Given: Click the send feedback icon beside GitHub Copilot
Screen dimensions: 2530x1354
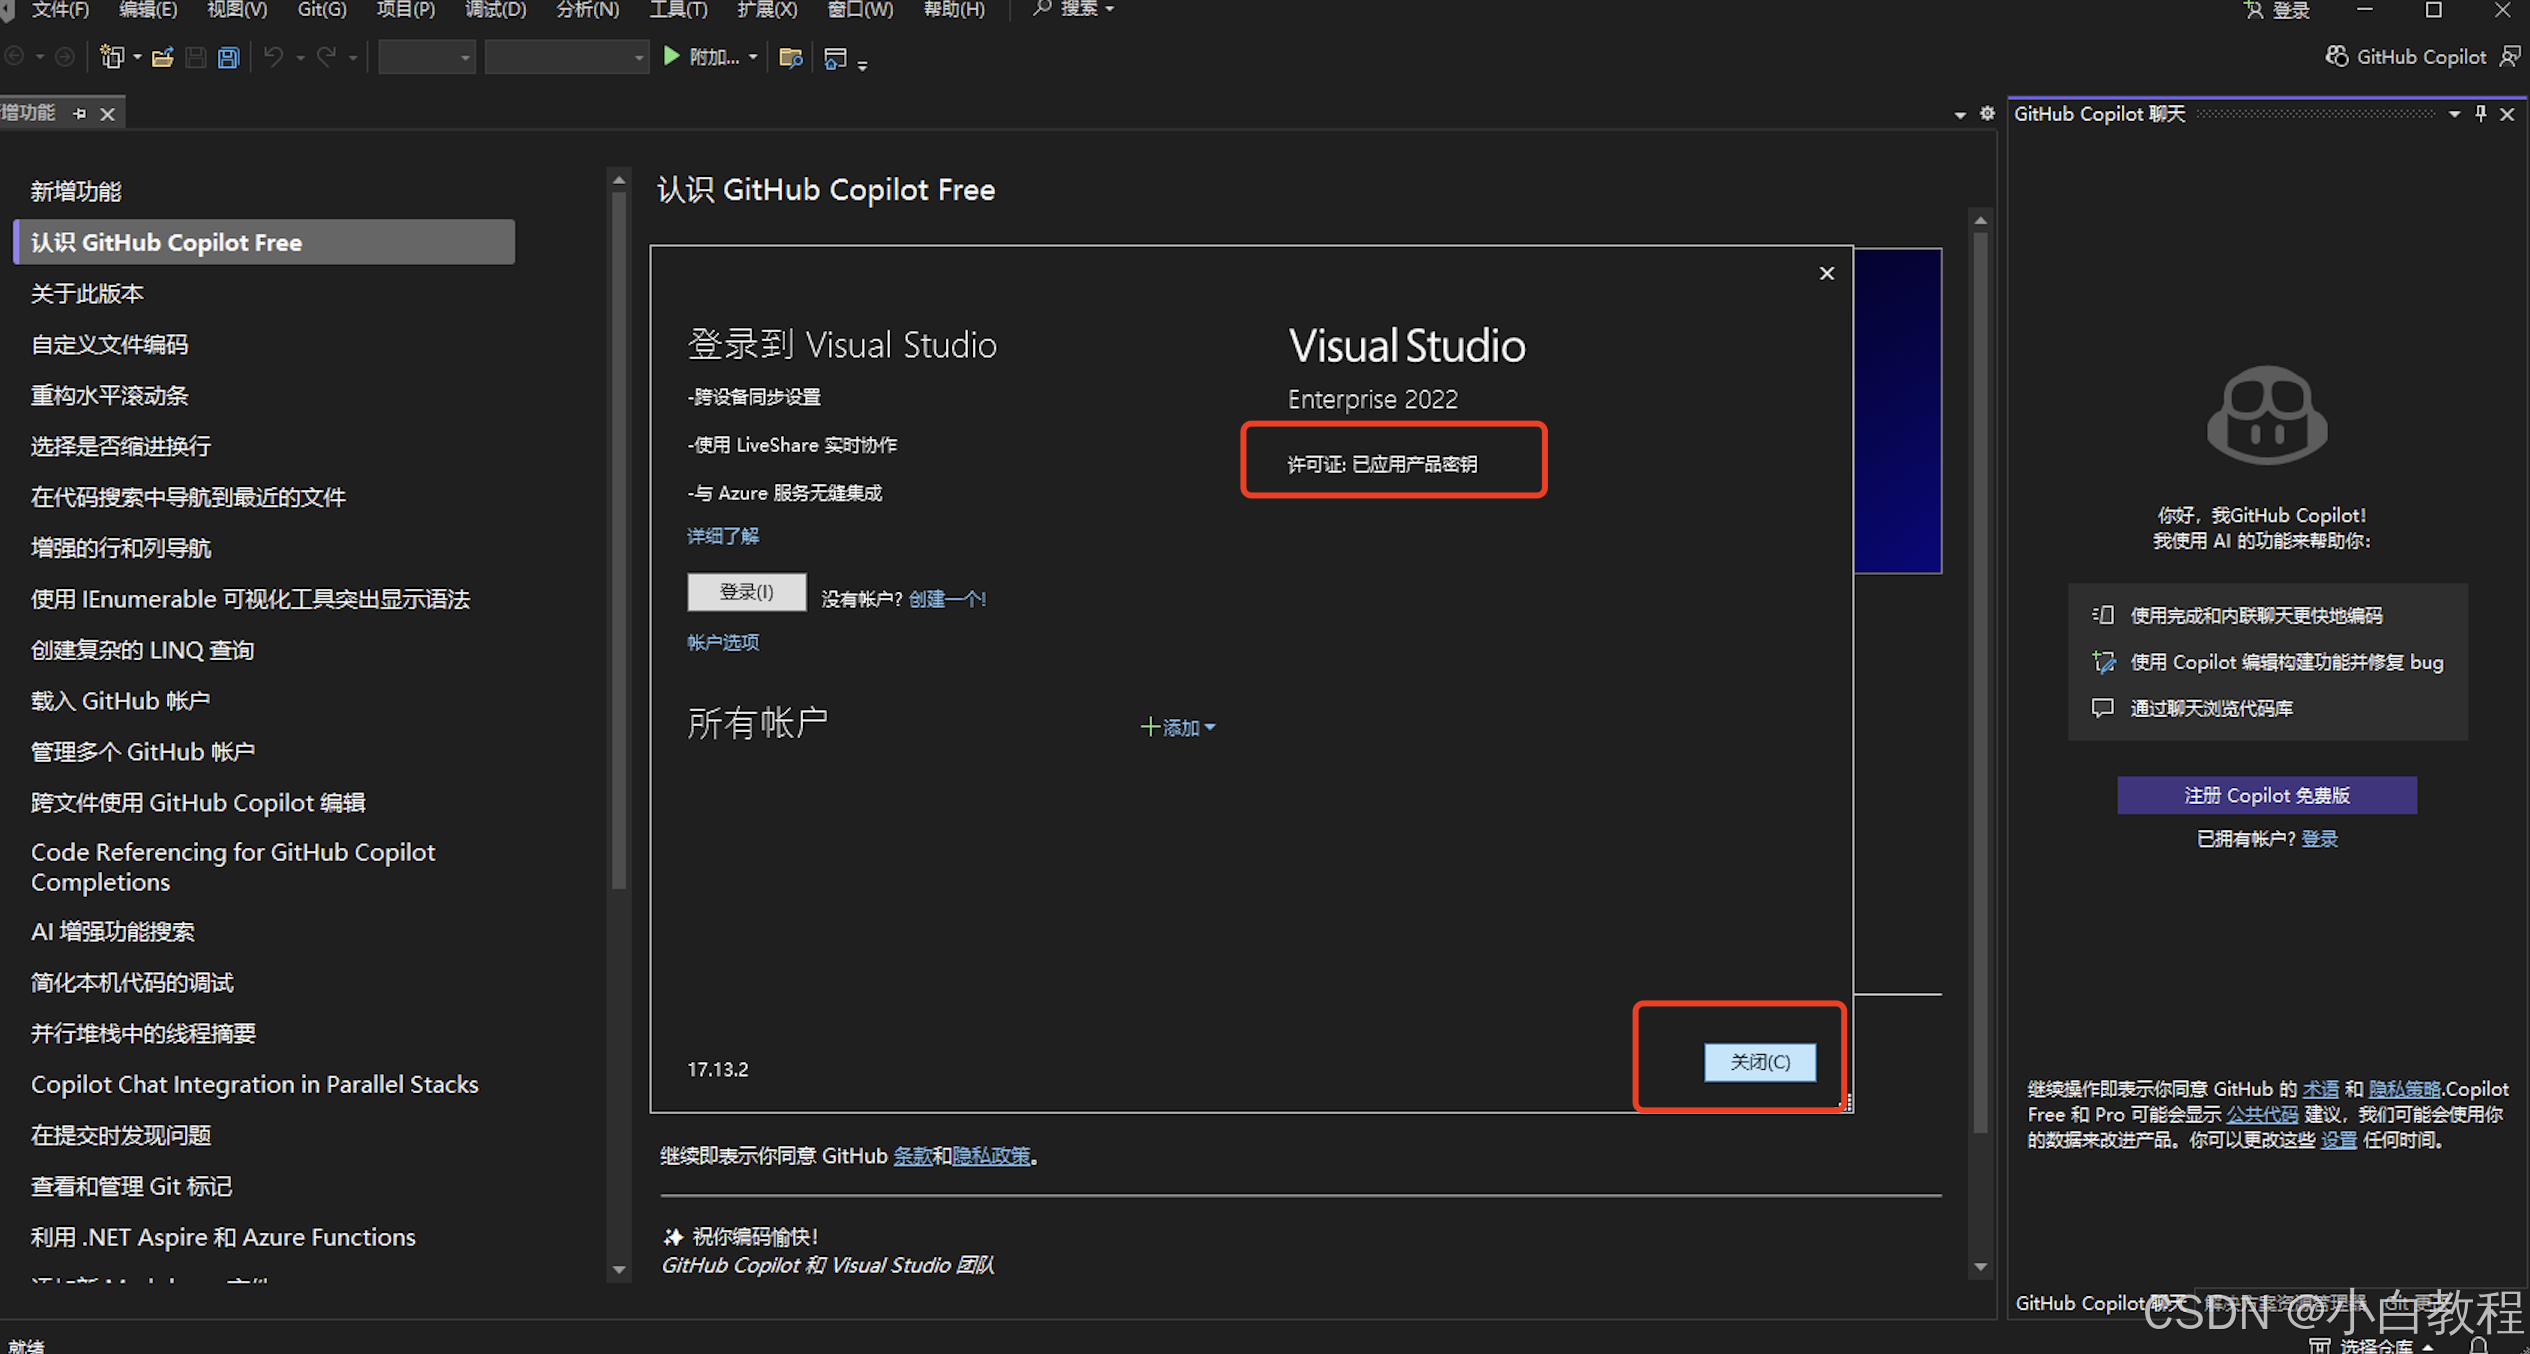Looking at the screenshot, I should click(x=2509, y=56).
